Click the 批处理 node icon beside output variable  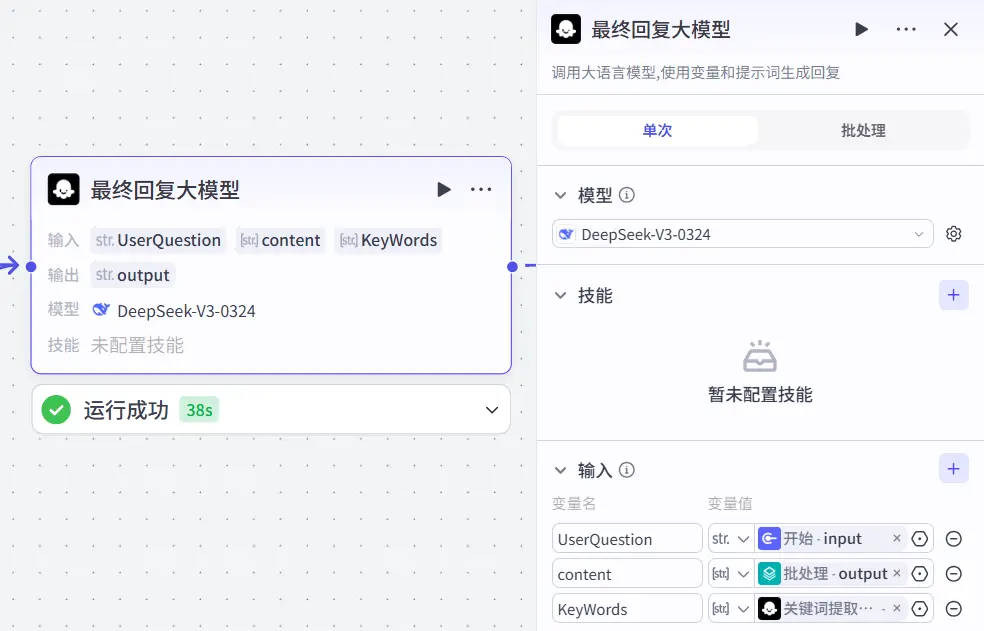767,573
